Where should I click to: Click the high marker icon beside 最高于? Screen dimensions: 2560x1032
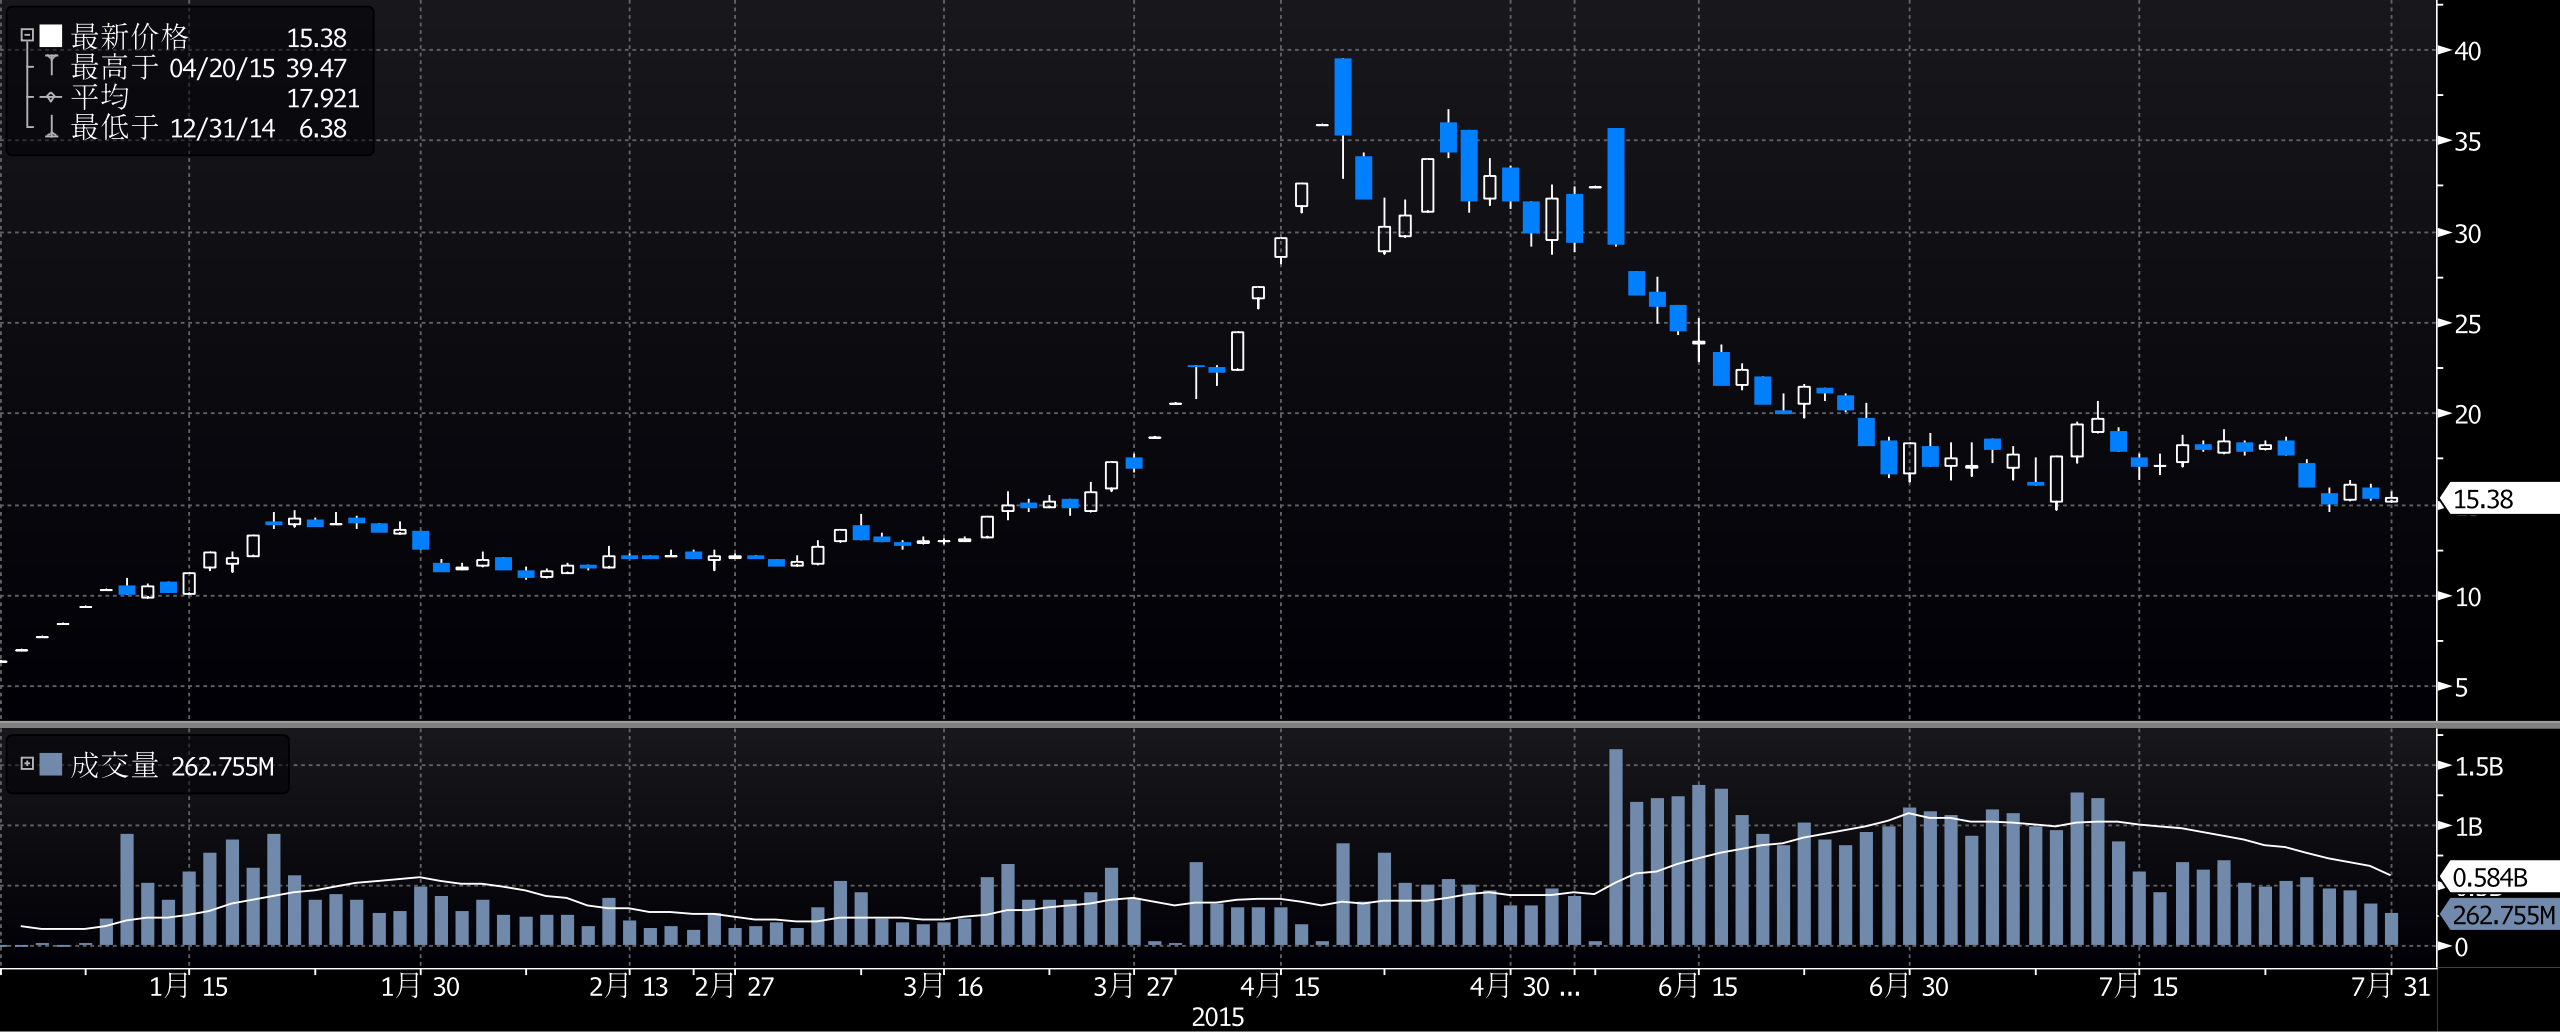[x=51, y=66]
